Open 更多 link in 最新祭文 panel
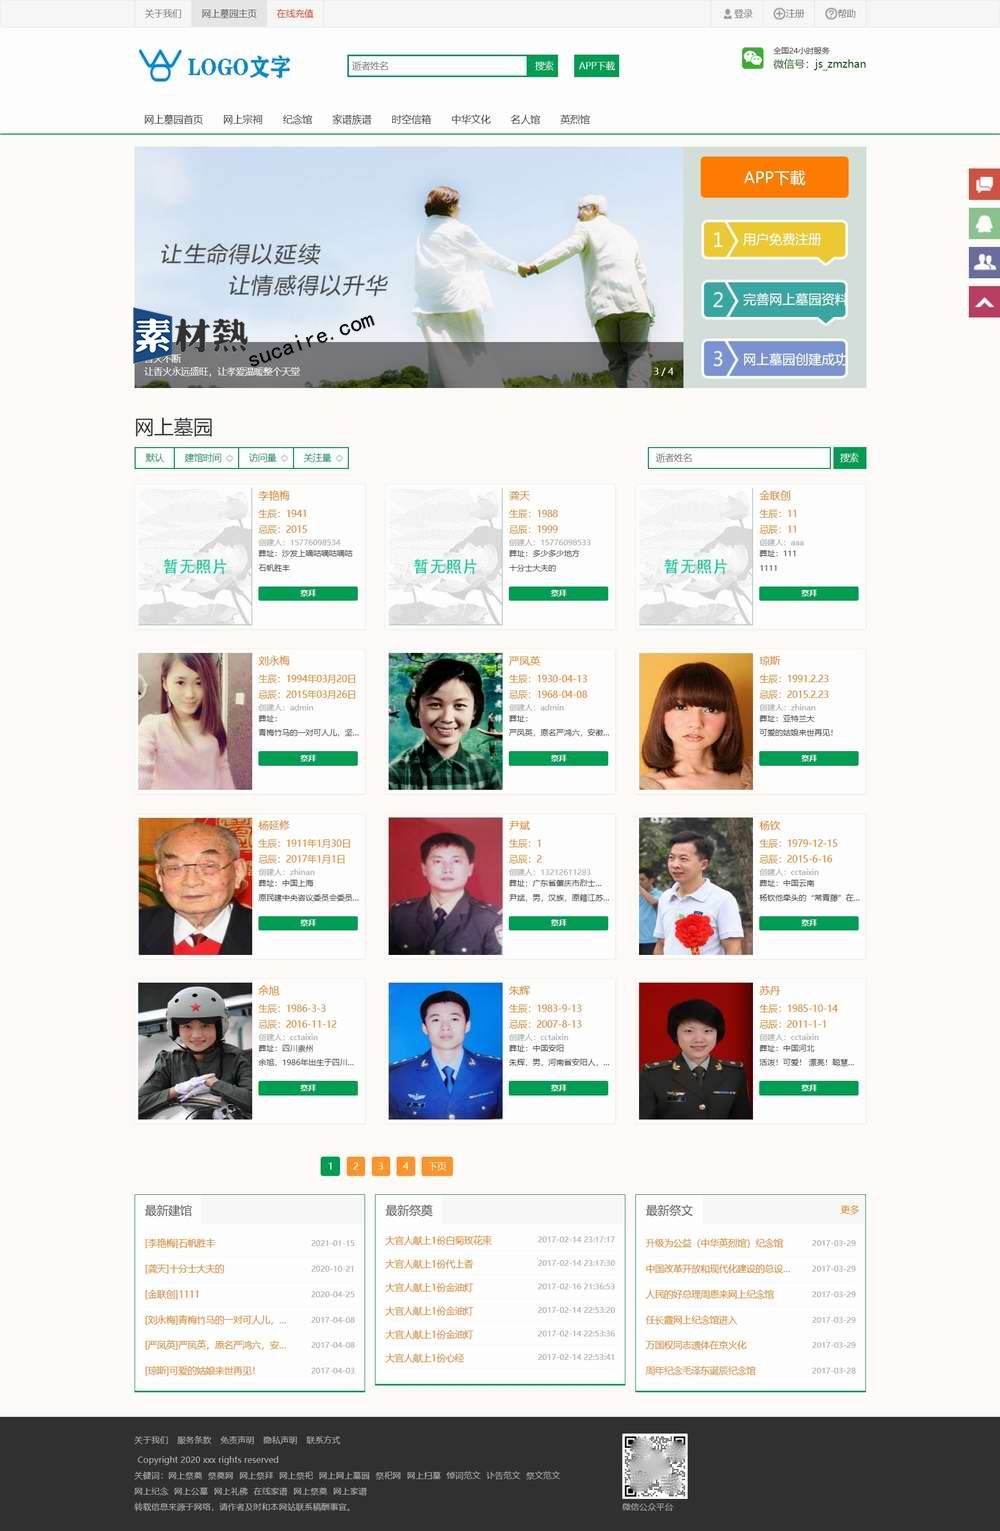Viewport: 1000px width, 1531px height. (849, 1210)
